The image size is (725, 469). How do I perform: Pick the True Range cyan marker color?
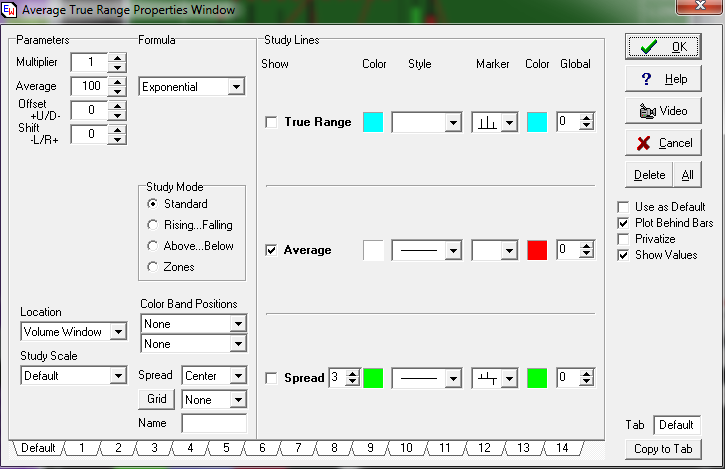point(537,122)
